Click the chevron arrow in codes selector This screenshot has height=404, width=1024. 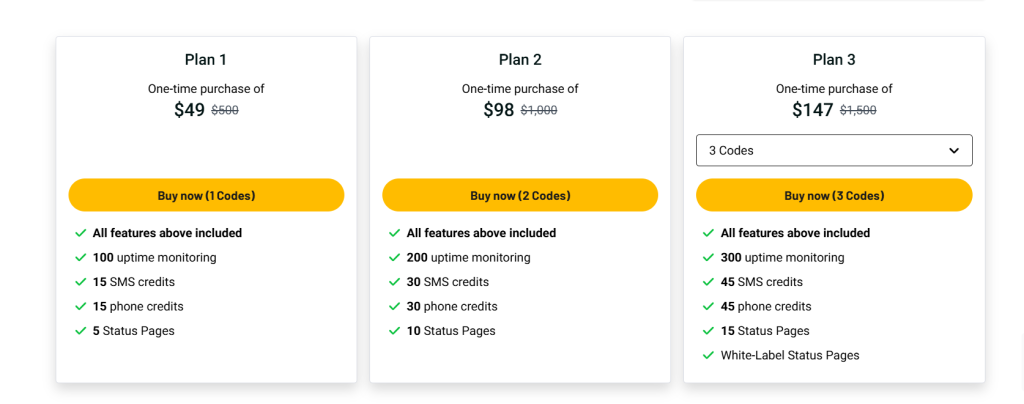click(x=953, y=150)
